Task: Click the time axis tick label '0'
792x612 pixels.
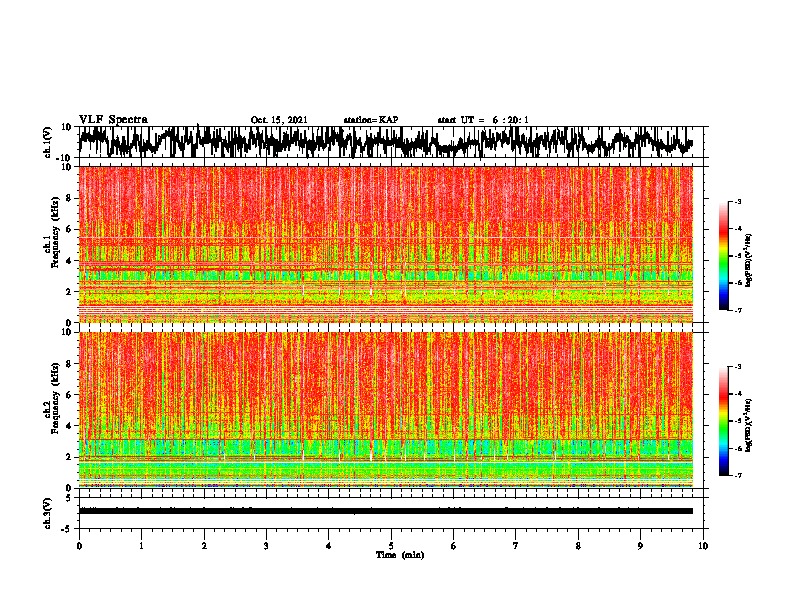Action: [79, 546]
